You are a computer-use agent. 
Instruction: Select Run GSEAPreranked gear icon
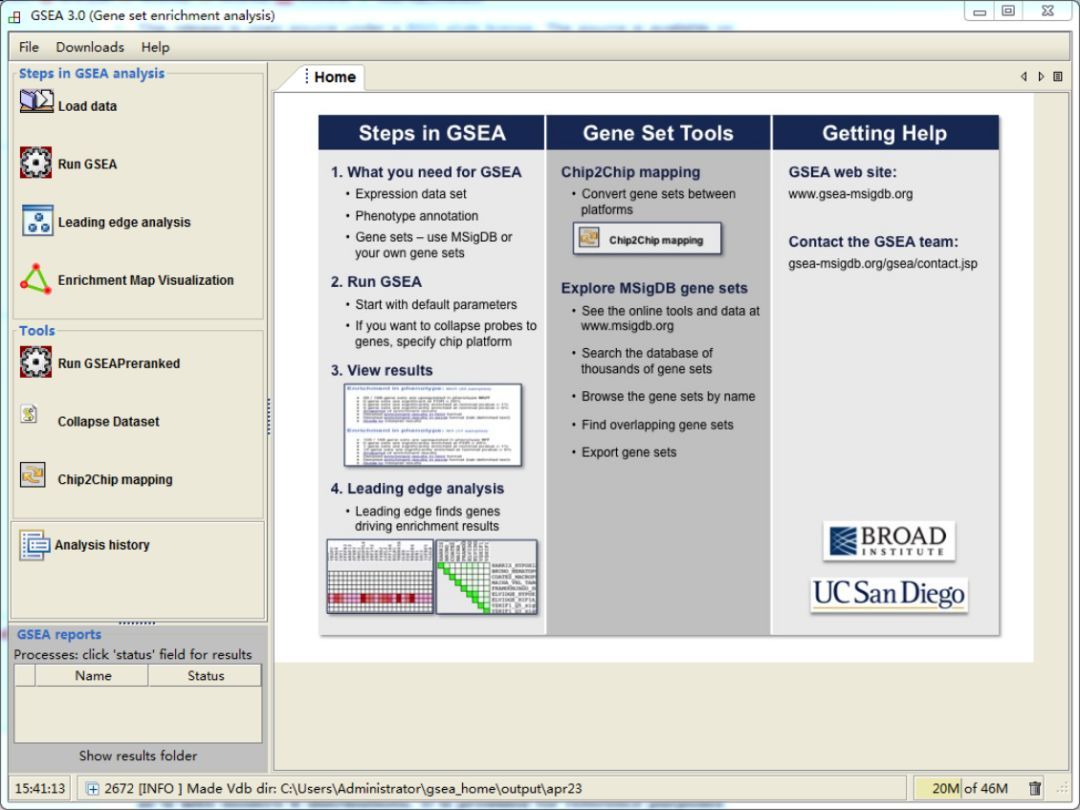[36, 362]
